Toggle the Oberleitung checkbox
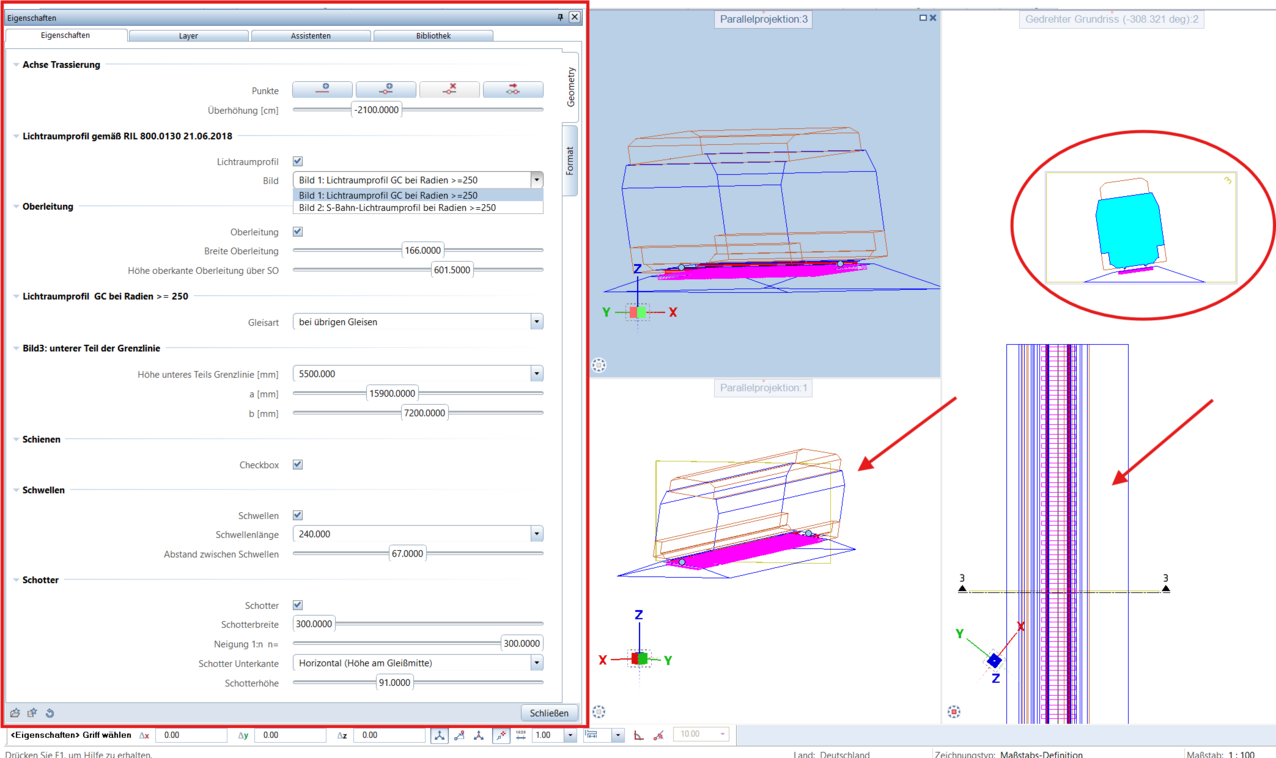Viewport: 1276px width, 758px height. click(298, 232)
